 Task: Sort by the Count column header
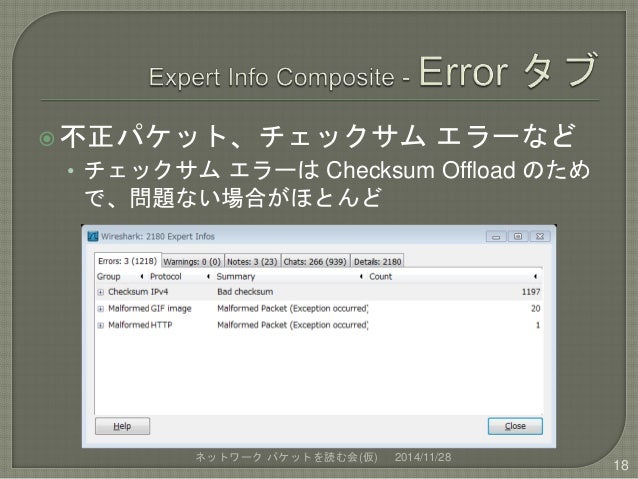click(454, 276)
